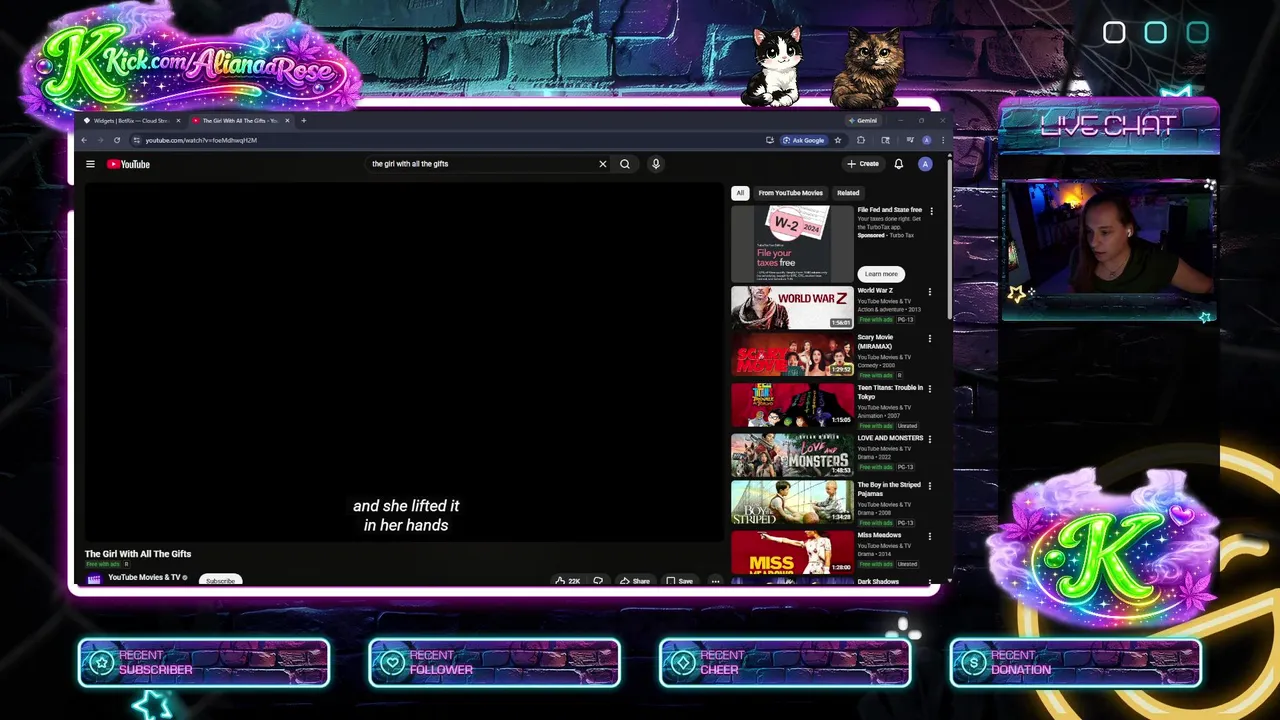
Task: Dislike the video with the thumbs-down
Action: 598,581
